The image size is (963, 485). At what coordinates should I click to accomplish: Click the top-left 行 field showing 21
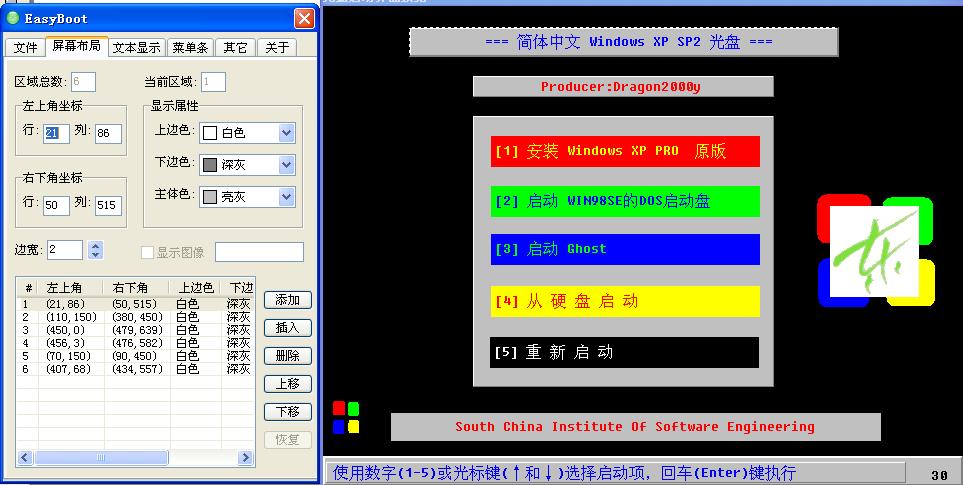(x=56, y=133)
